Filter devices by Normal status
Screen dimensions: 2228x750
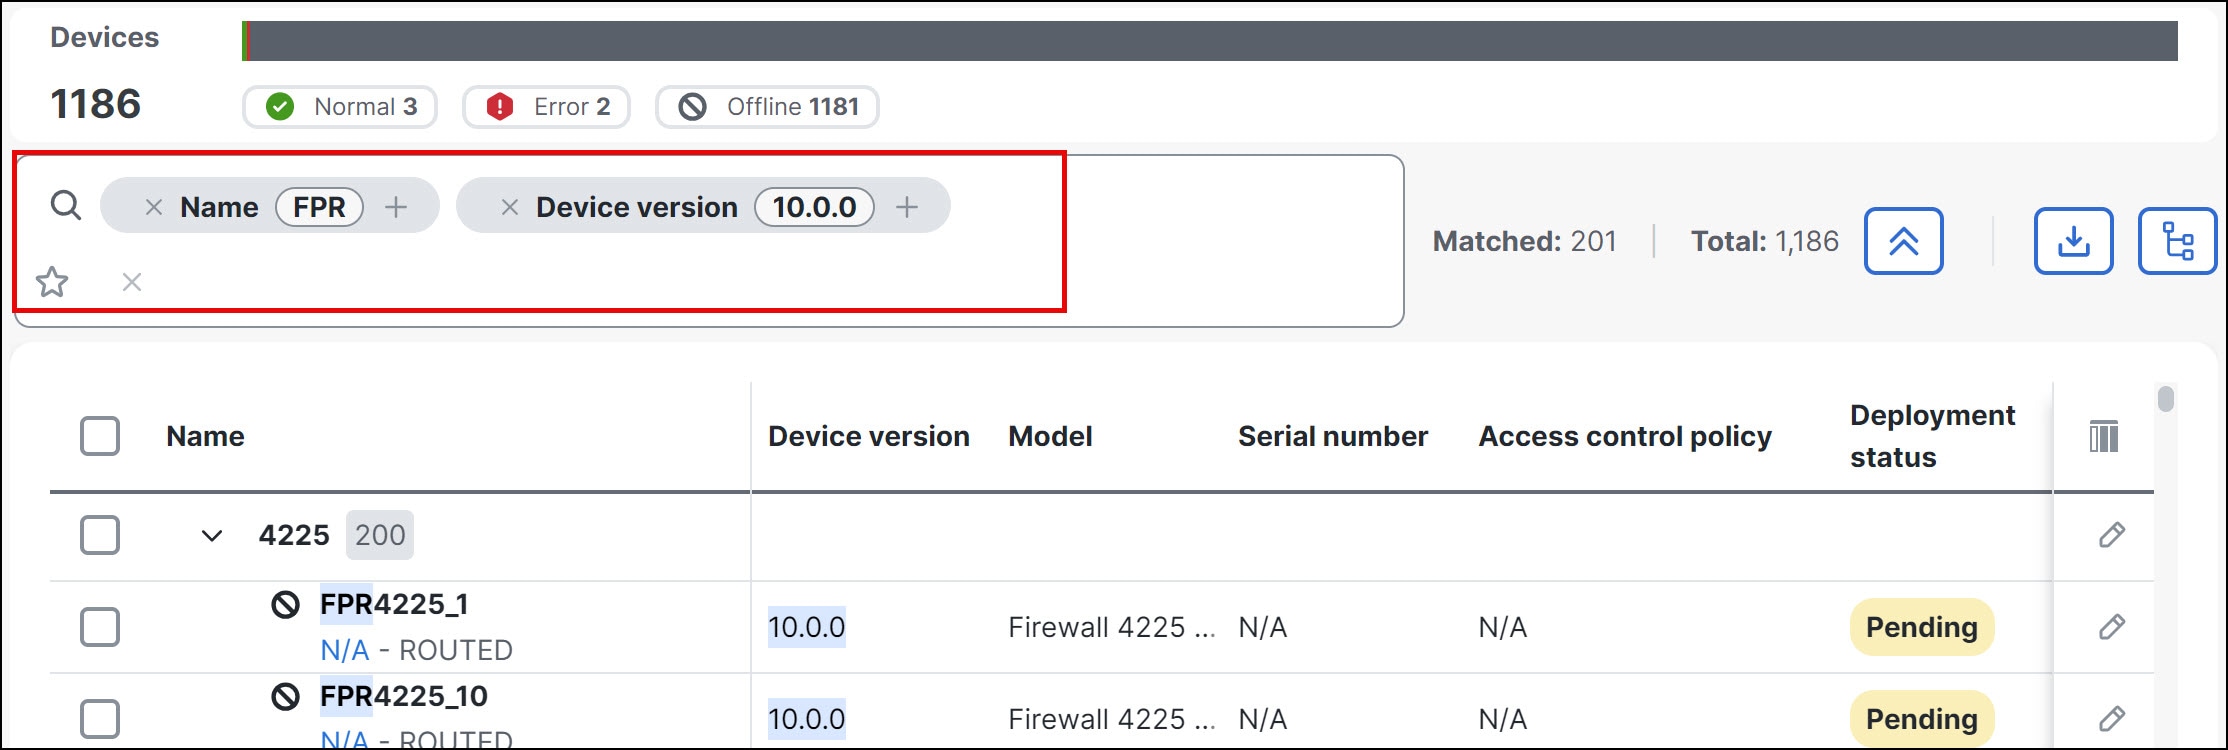pyautogui.click(x=340, y=107)
